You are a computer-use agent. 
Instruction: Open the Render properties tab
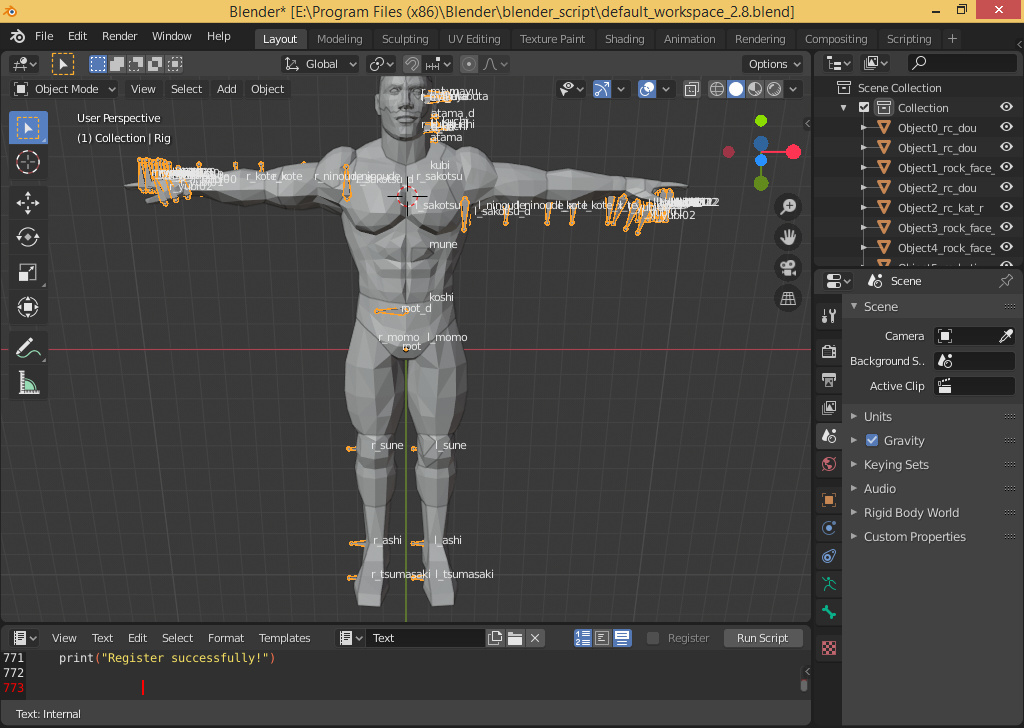[829, 351]
